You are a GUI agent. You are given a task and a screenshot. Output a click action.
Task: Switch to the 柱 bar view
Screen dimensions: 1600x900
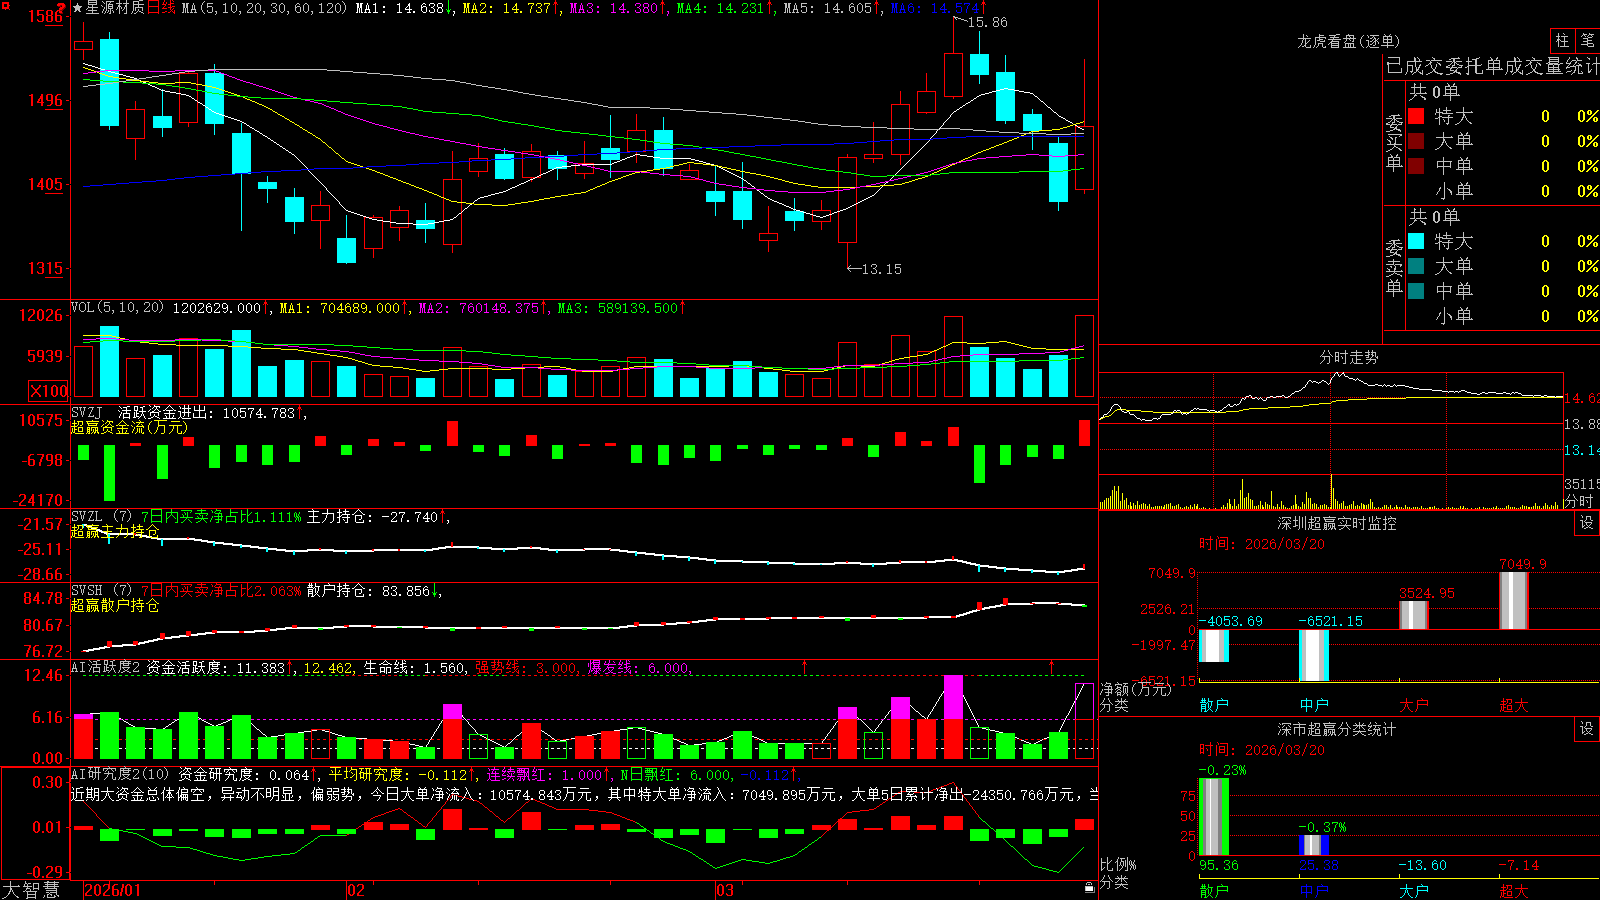[x=1562, y=41]
